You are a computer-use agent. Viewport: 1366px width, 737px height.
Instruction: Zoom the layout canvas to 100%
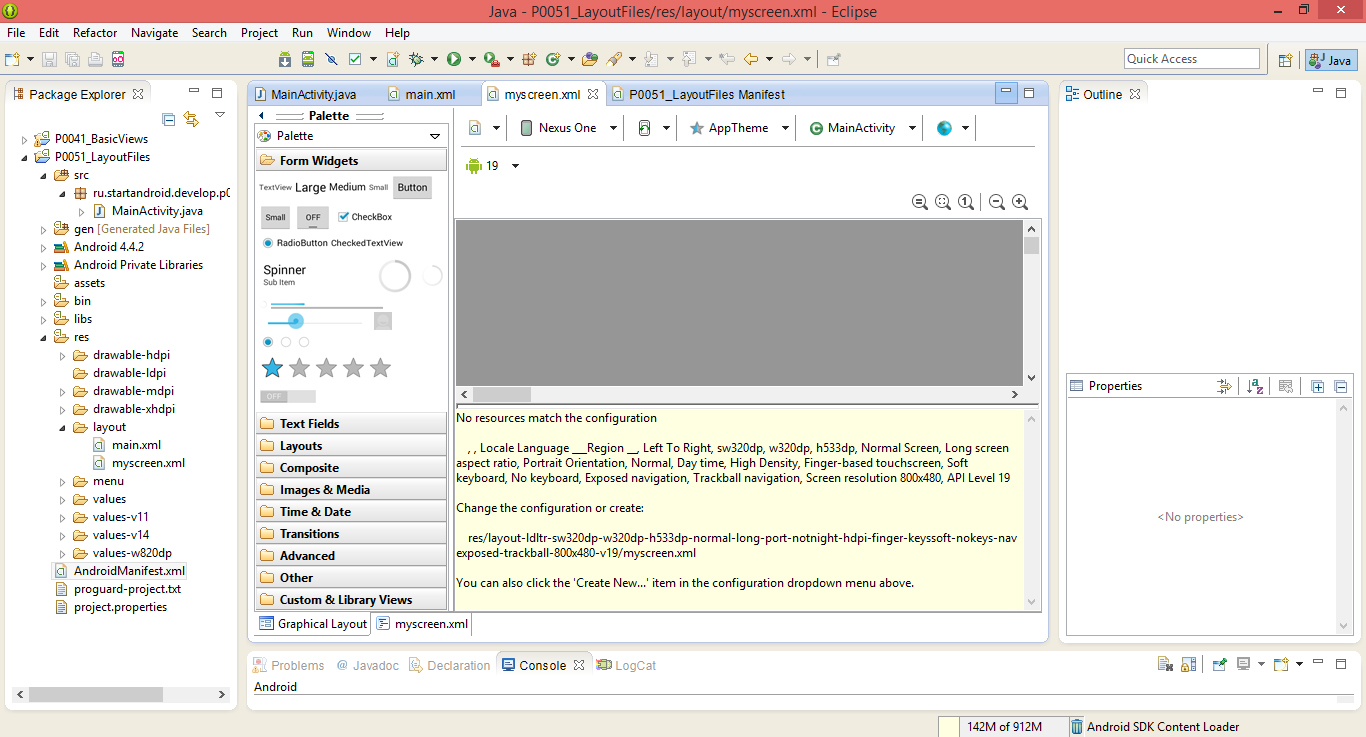966,202
